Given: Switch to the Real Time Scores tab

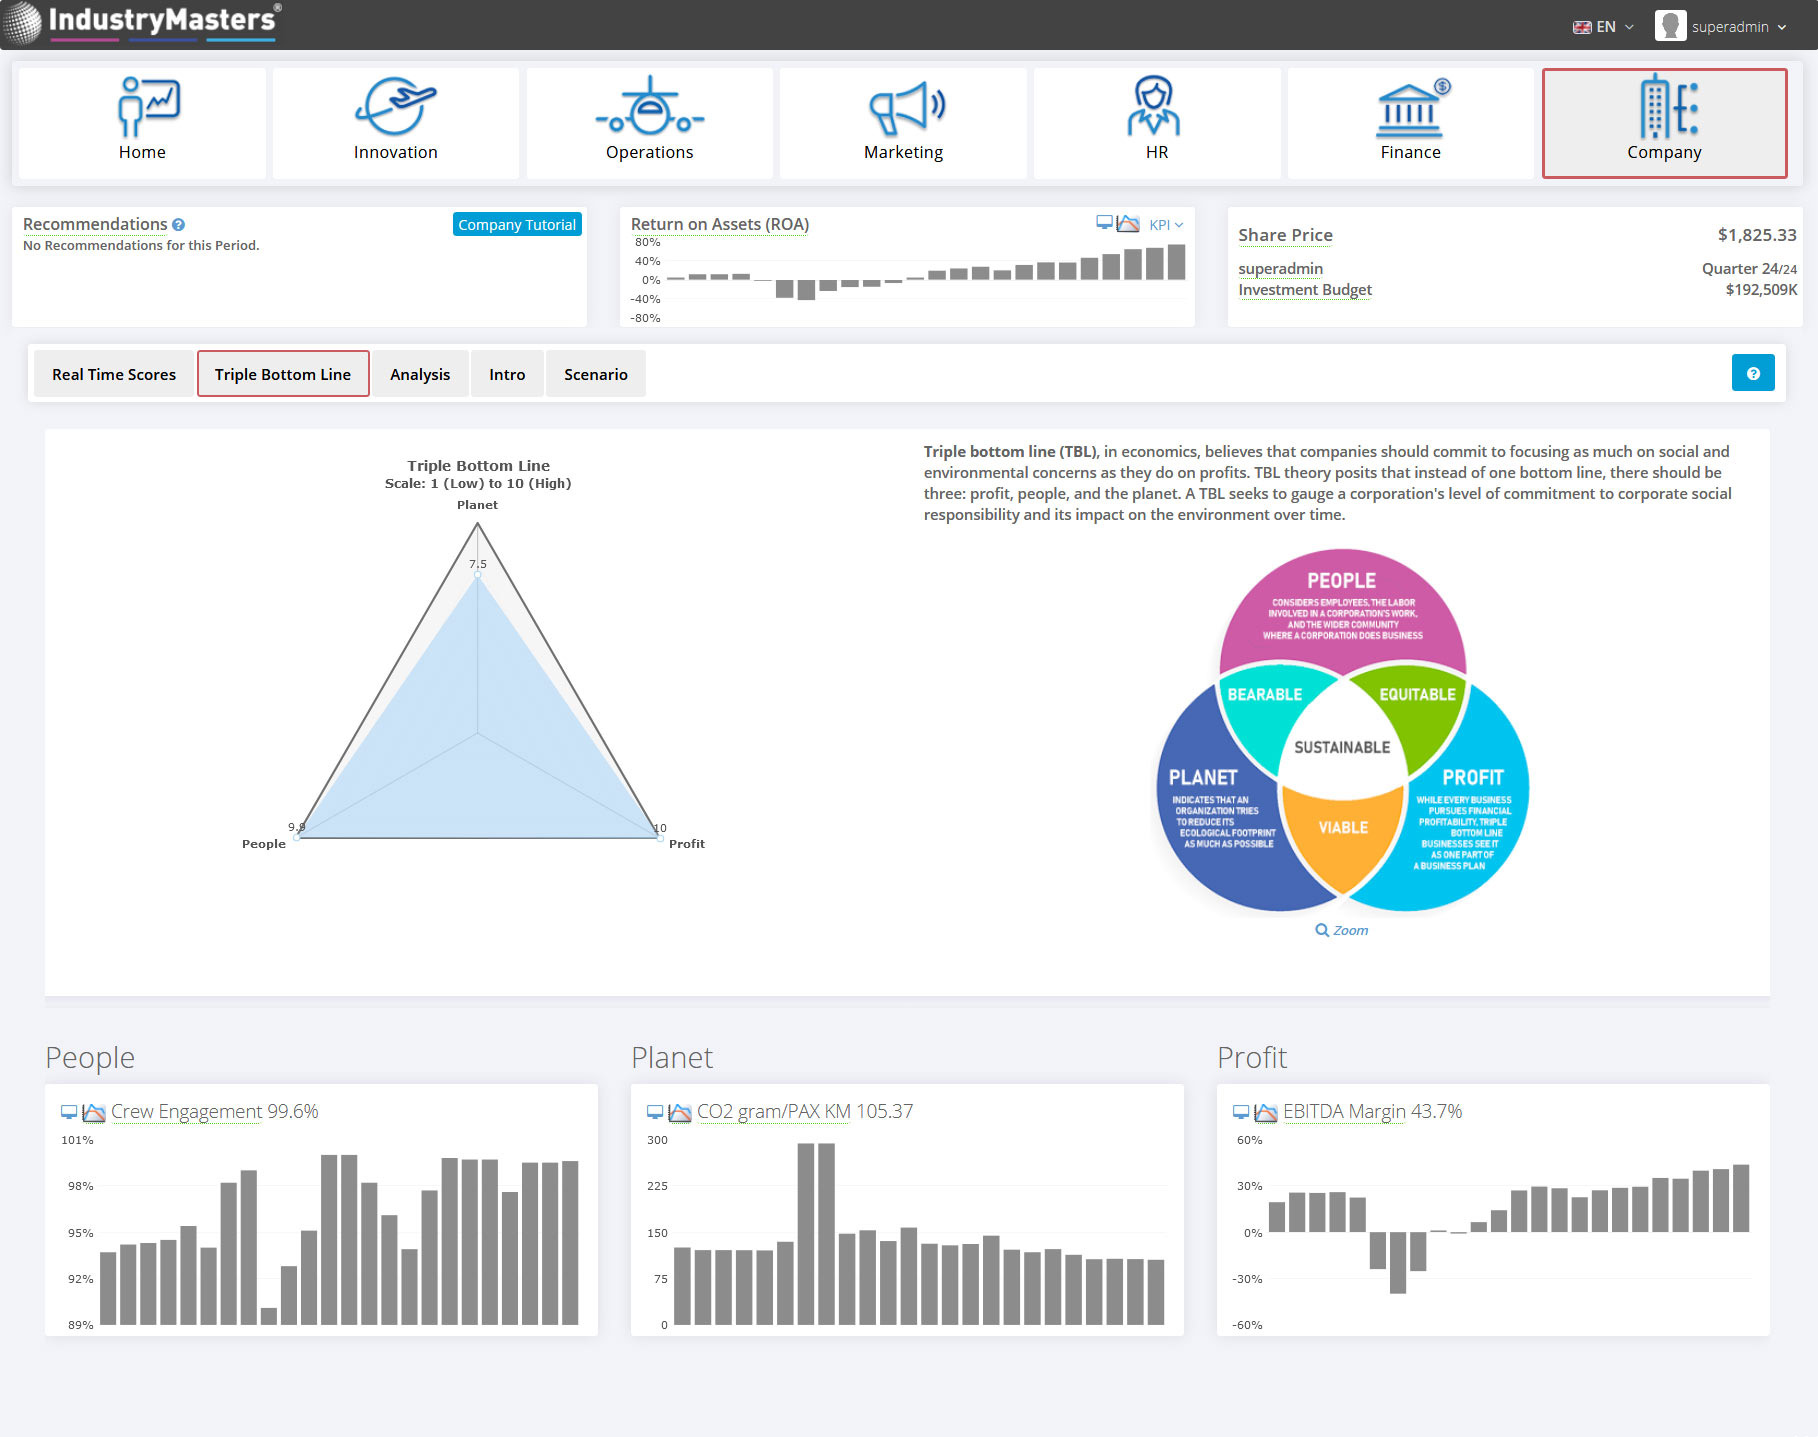Looking at the screenshot, I should pos(114,374).
